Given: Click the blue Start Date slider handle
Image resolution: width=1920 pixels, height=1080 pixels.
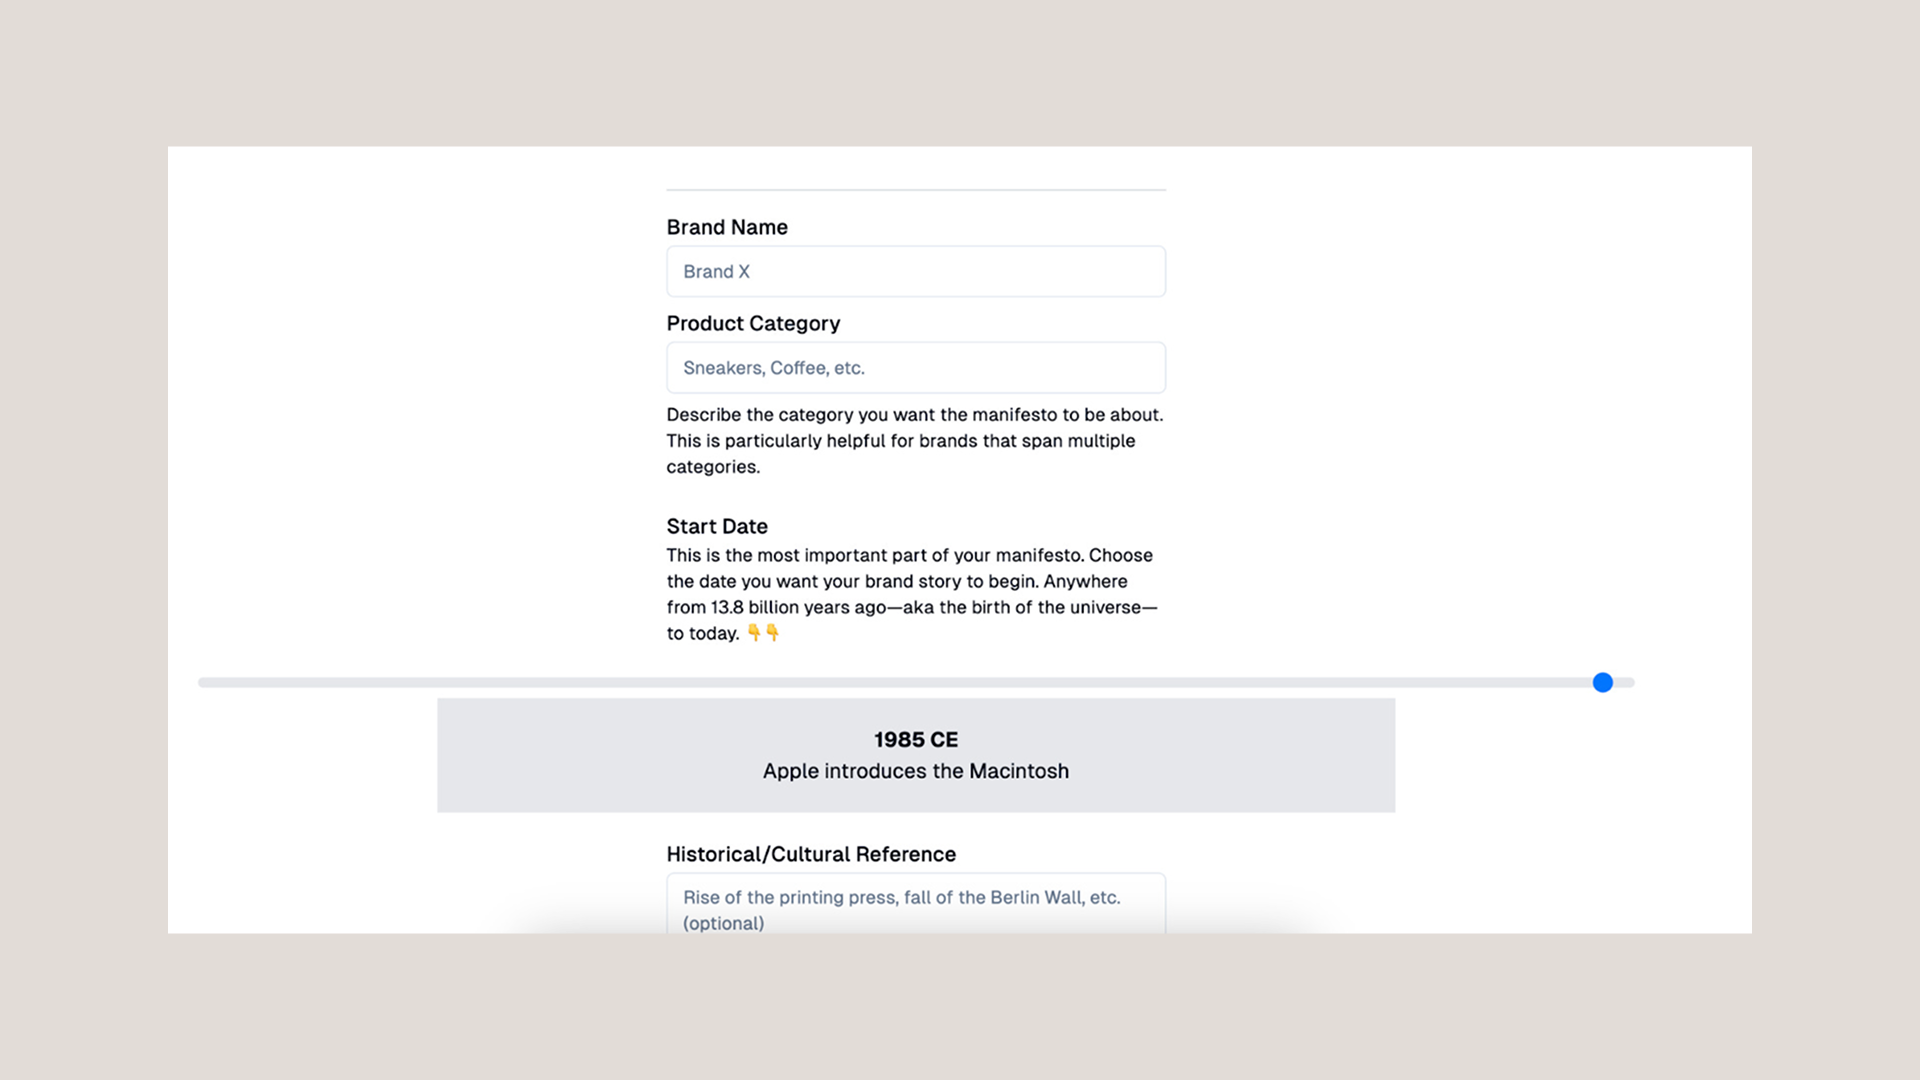Looking at the screenshot, I should coord(1602,682).
